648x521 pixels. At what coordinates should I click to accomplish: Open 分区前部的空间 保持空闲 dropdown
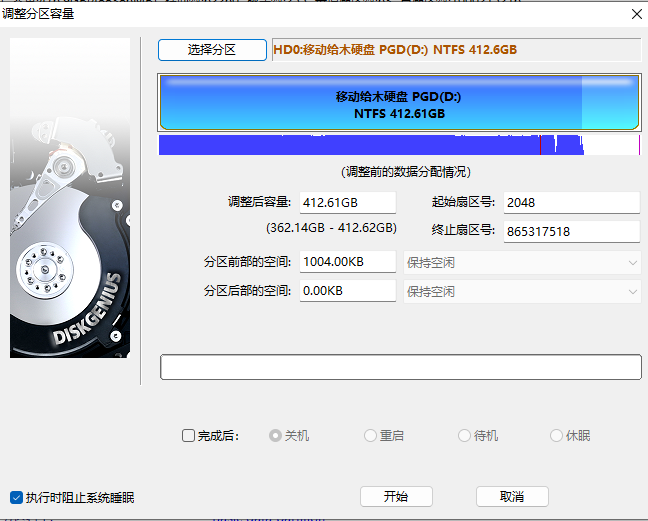[521, 262]
